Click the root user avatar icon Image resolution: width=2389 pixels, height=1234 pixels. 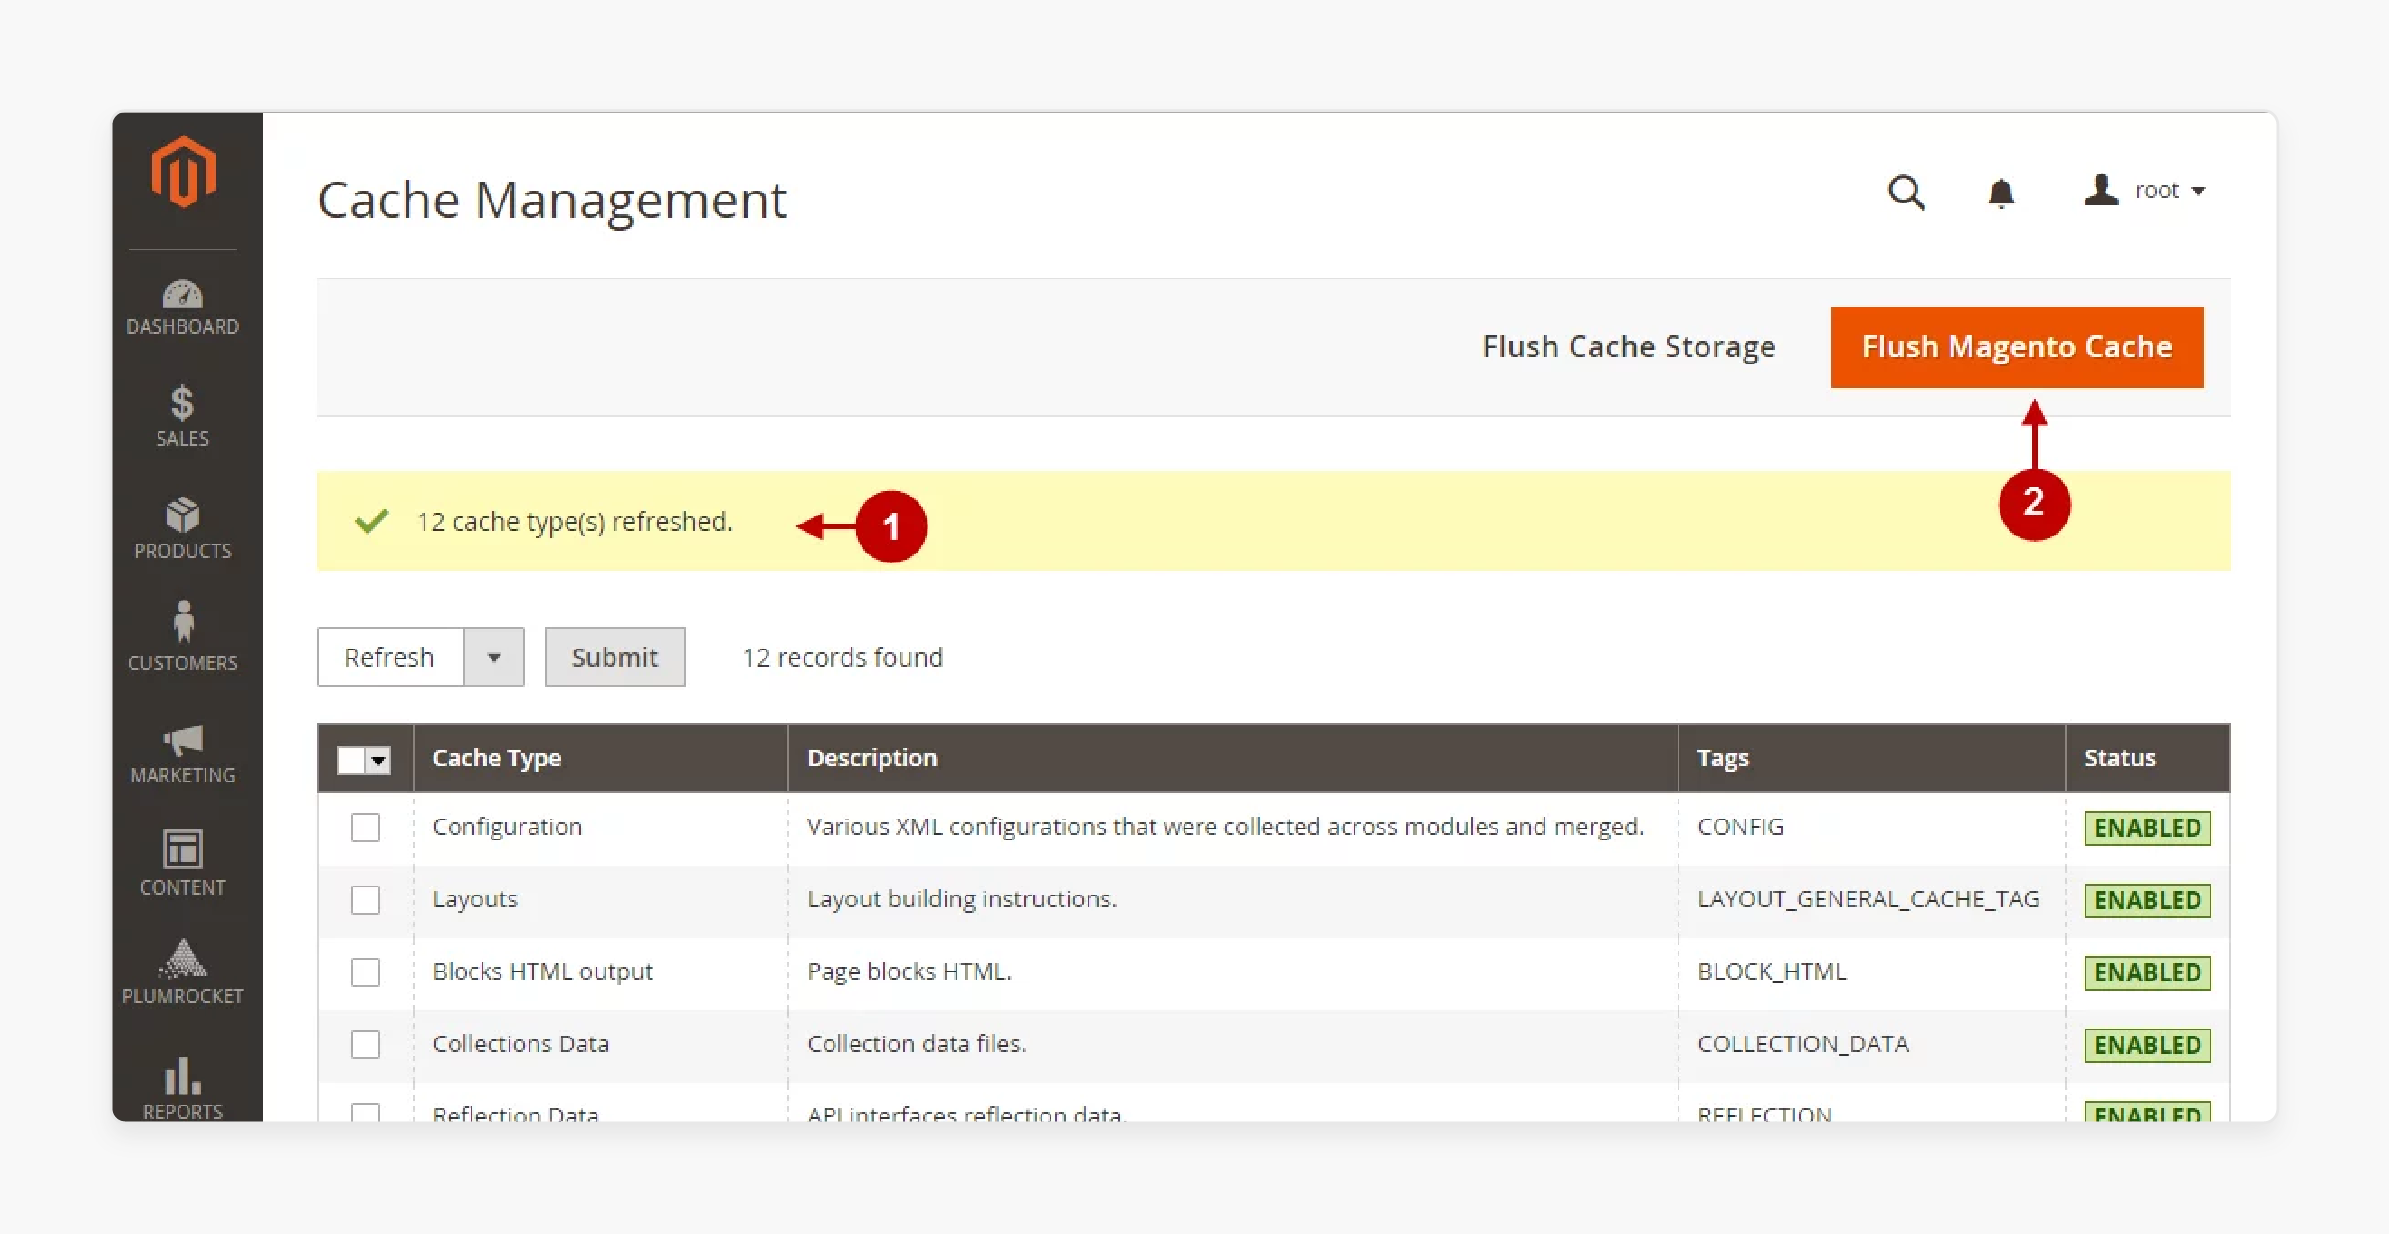point(2101,190)
